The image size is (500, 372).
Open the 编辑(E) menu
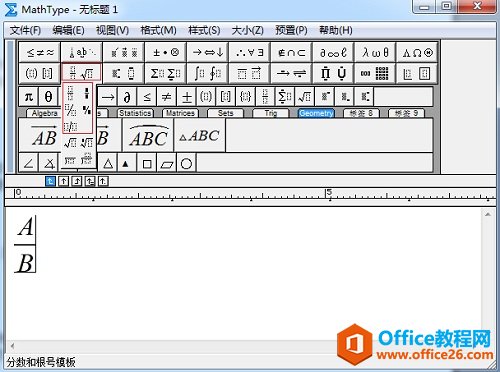(68, 30)
